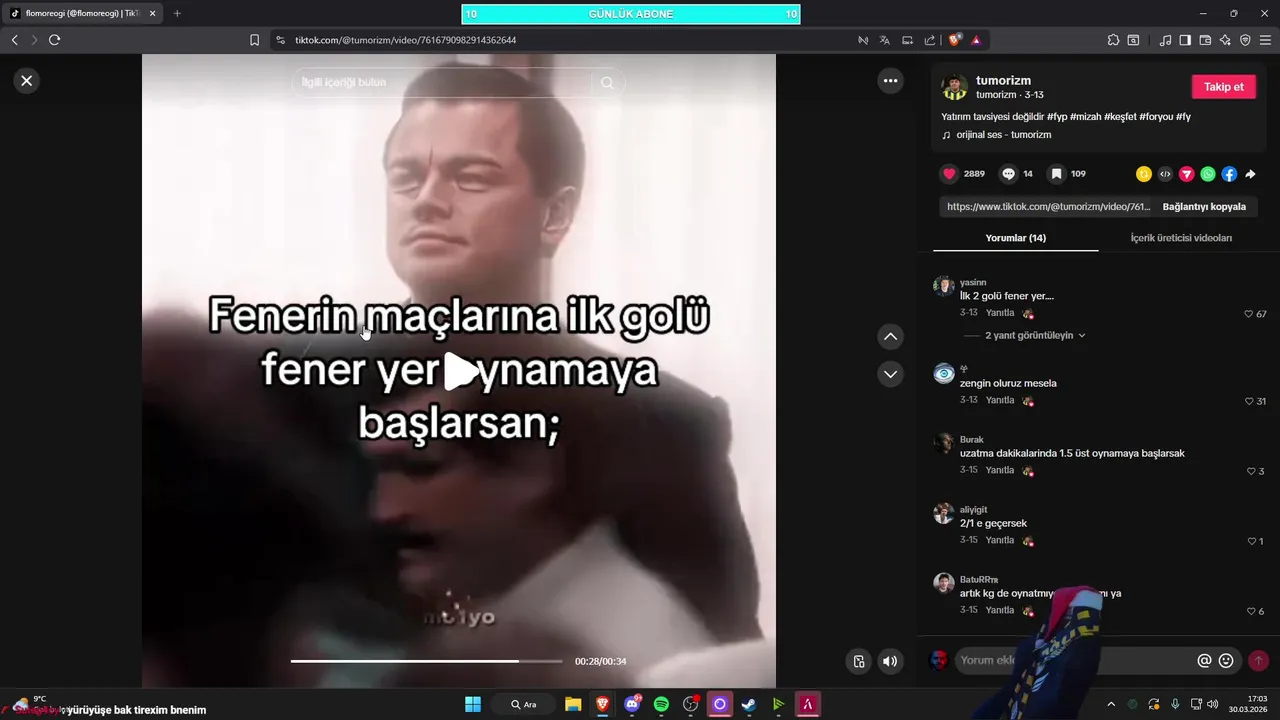Image resolution: width=1280 pixels, height=720 pixels.
Task: Toggle auto-scroll icon beside volume
Action: 858,661
